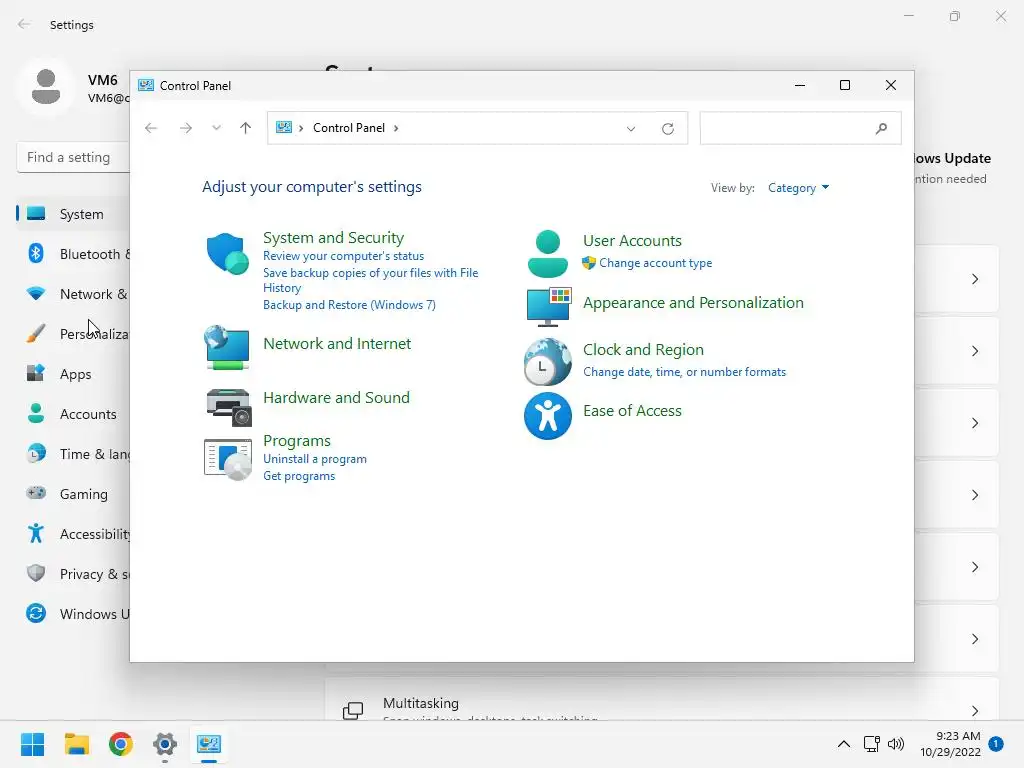The height and width of the screenshot is (768, 1024).
Task: Open the Programs icon in Control Panel
Action: (227, 460)
